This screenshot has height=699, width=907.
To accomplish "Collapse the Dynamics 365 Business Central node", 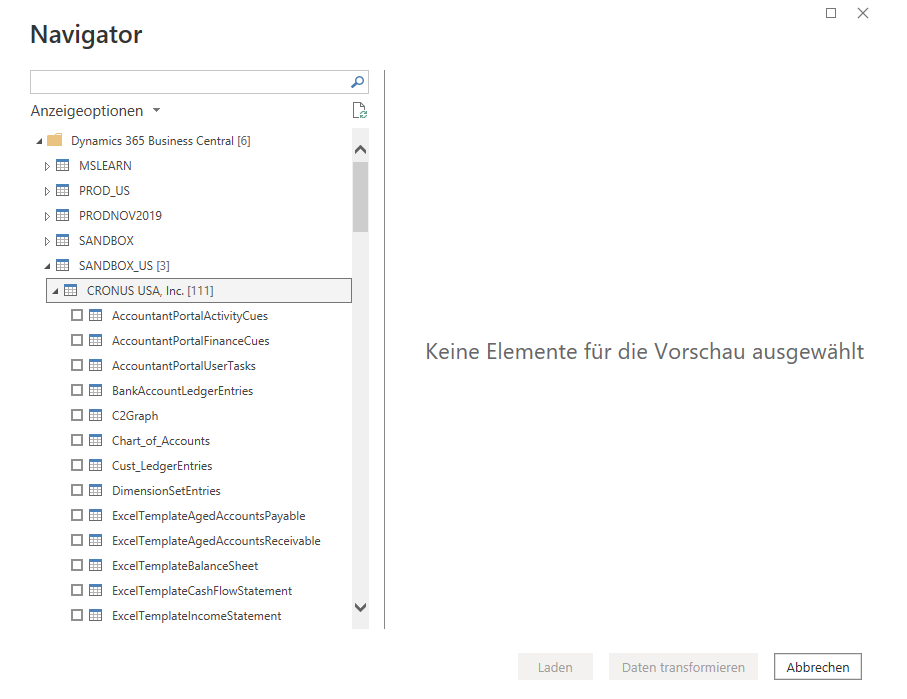I will pos(39,141).
